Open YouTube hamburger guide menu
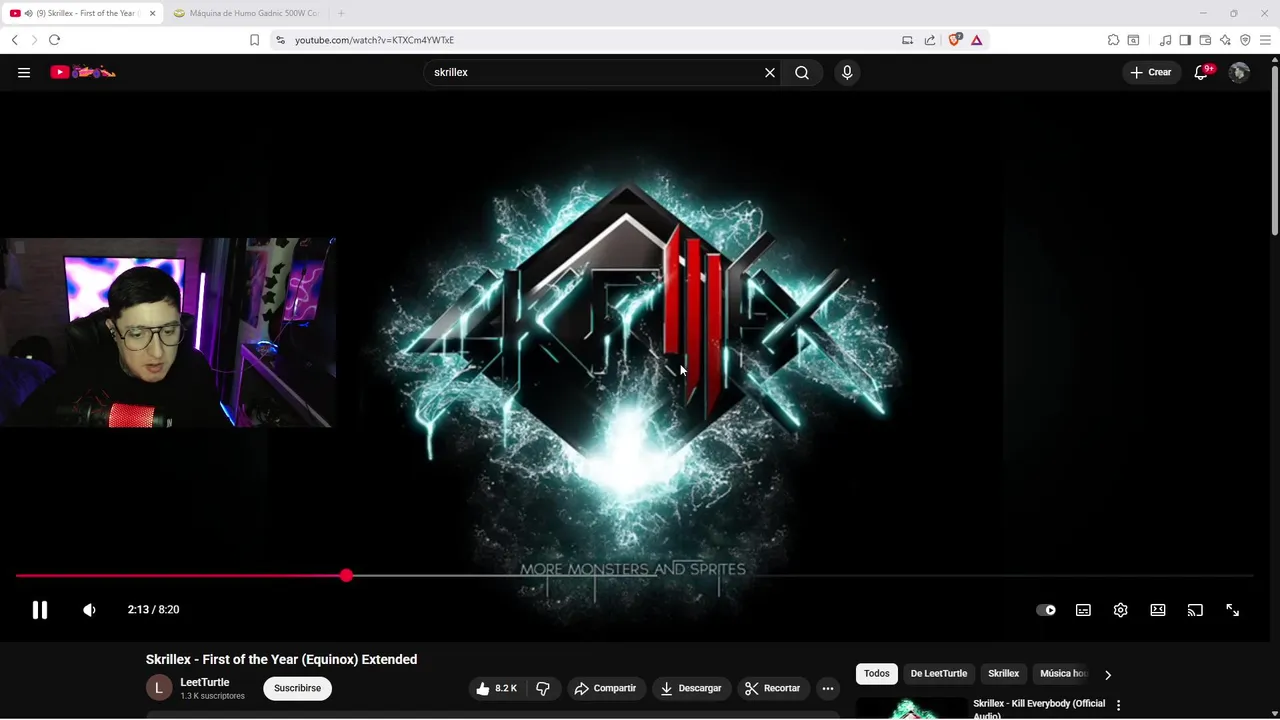Screen dimensions: 1280x720 coord(24,72)
